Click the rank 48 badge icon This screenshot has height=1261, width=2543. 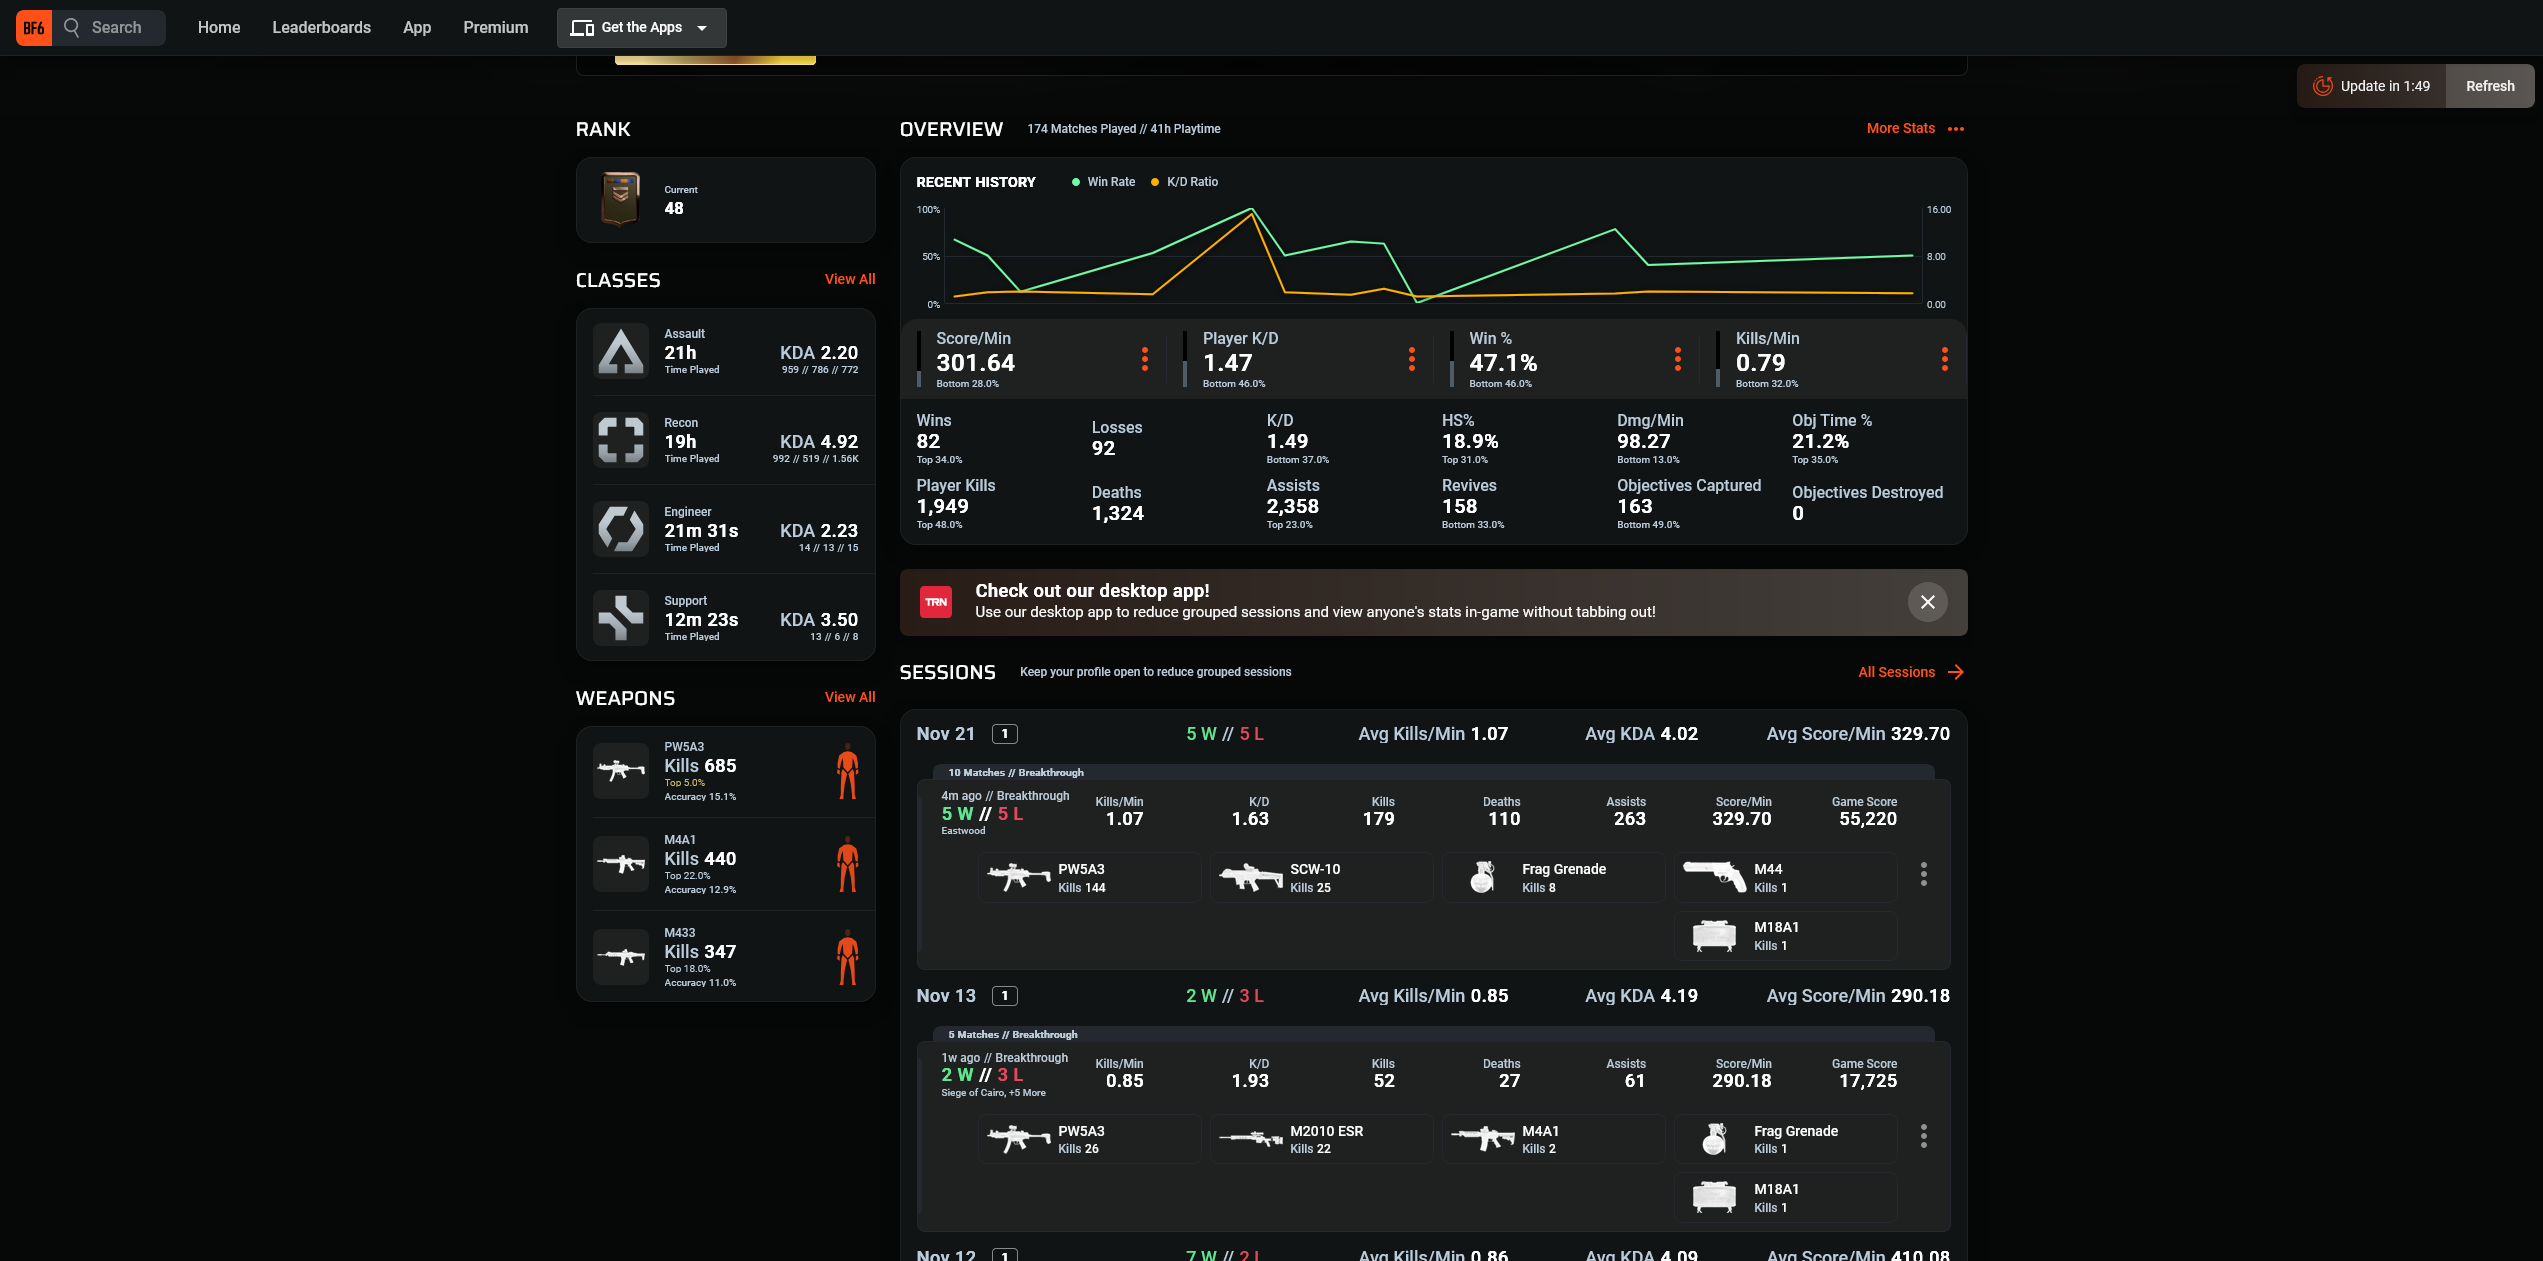(x=620, y=199)
